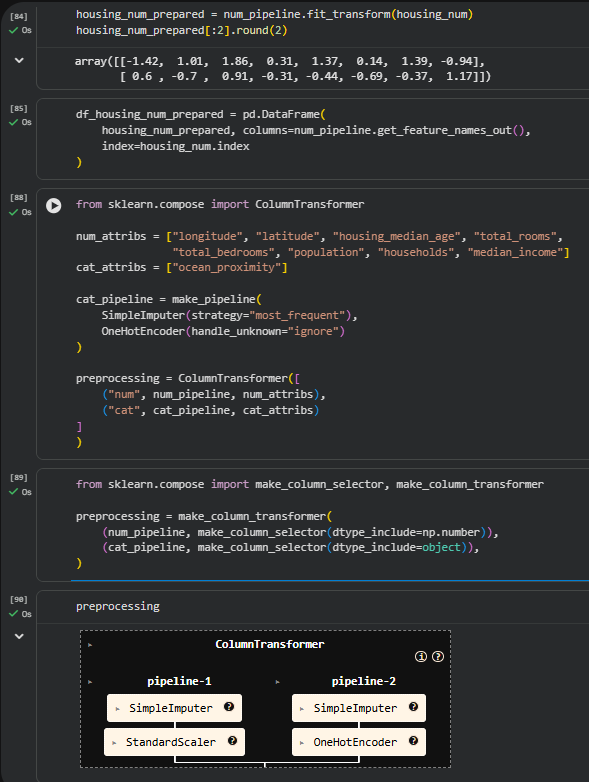The height and width of the screenshot is (782, 589).
Task: Open ColumnTransformer documentation question-mark icon
Action: [x=438, y=656]
